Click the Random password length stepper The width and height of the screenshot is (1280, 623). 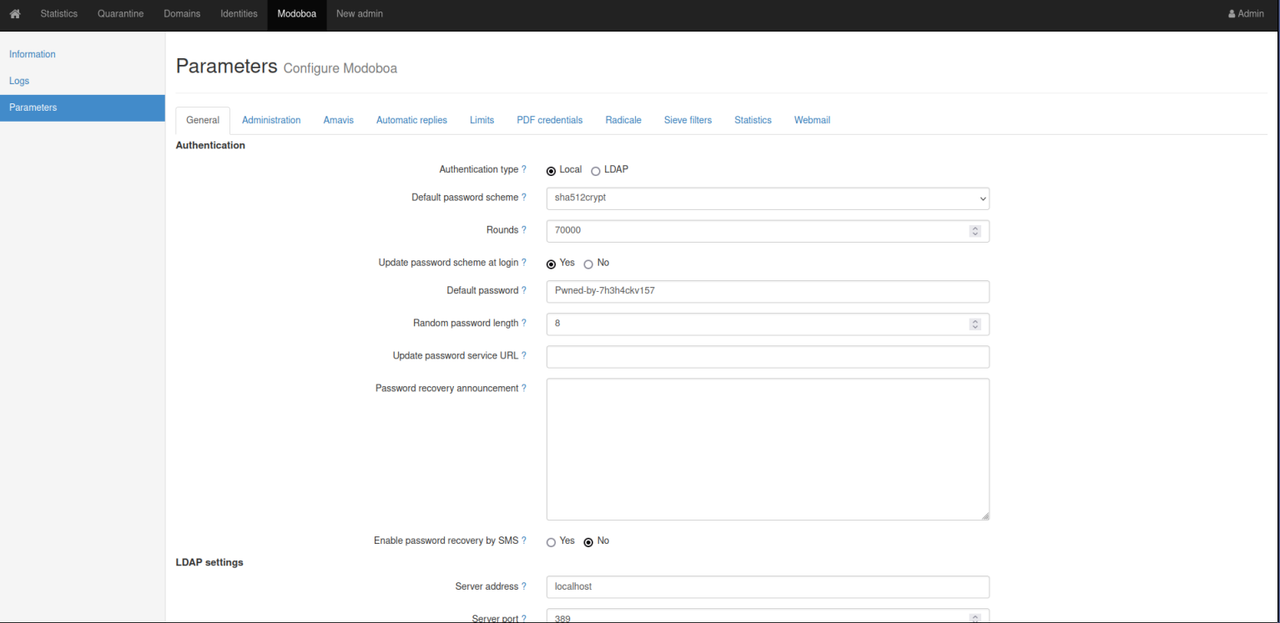[975, 324]
